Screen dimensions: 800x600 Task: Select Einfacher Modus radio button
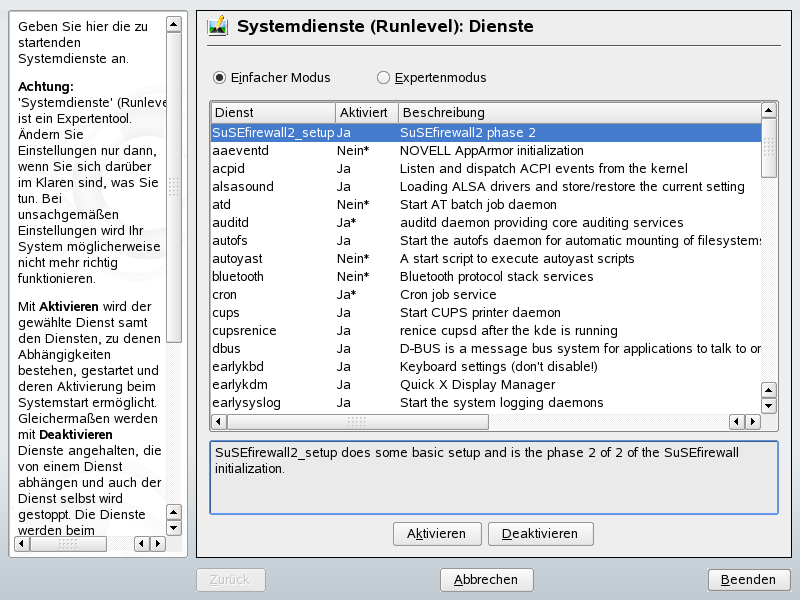pyautogui.click(x=220, y=77)
